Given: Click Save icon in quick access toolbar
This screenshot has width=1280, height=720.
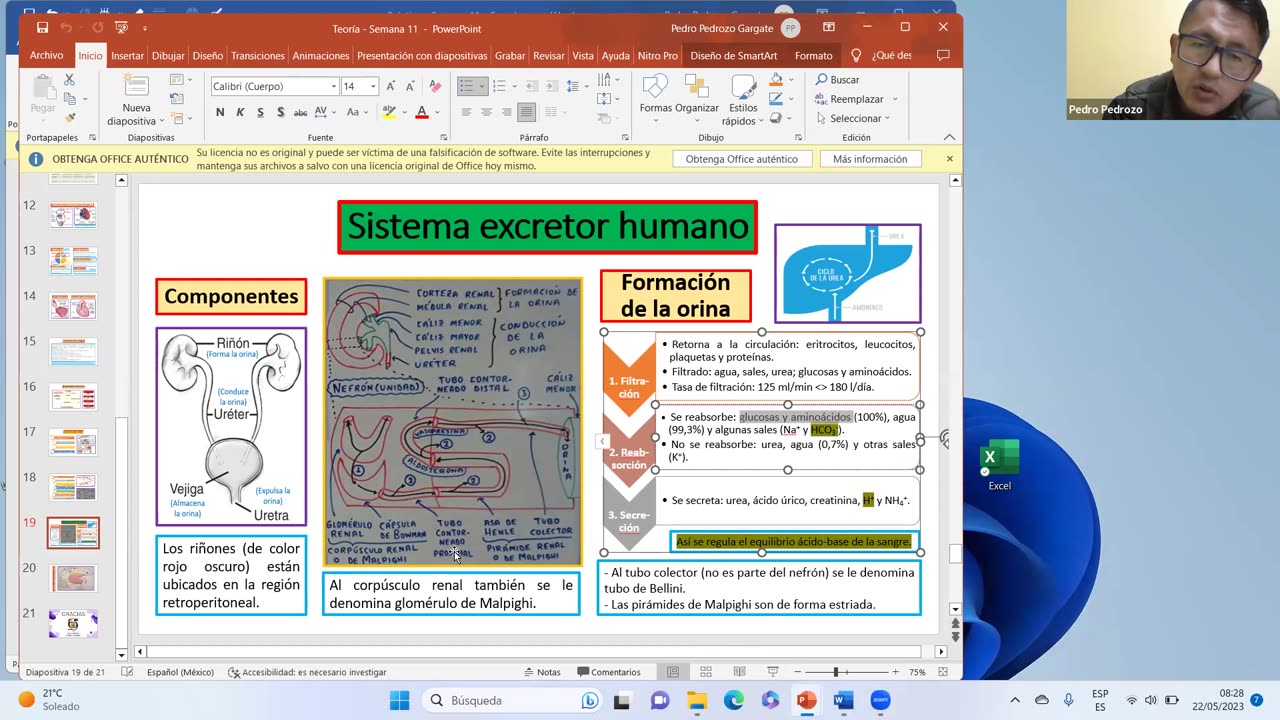Looking at the screenshot, I should pyautogui.click(x=42, y=28).
